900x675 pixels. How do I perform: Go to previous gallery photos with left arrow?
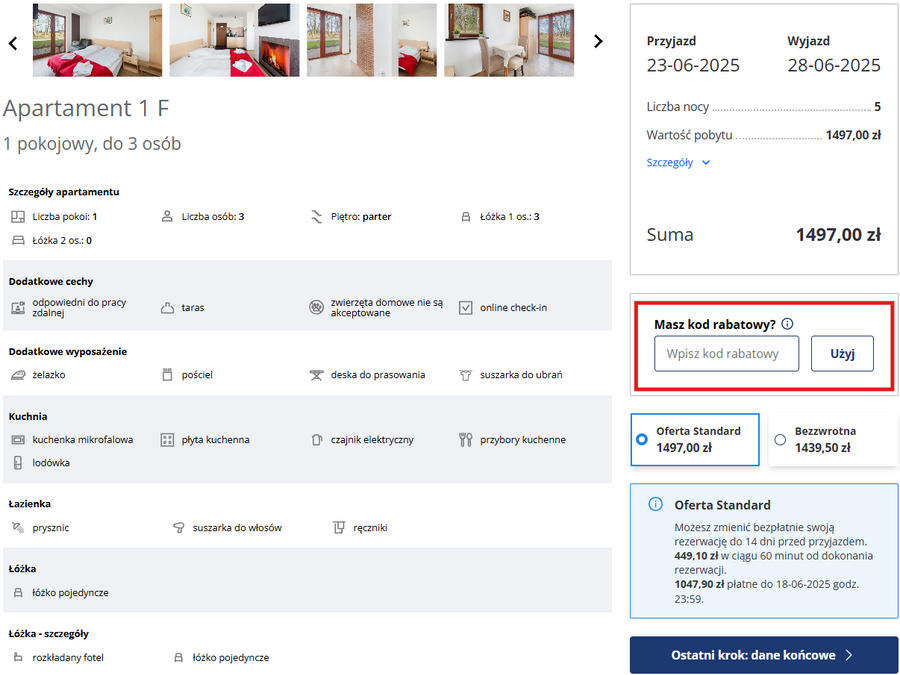pyautogui.click(x=13, y=43)
